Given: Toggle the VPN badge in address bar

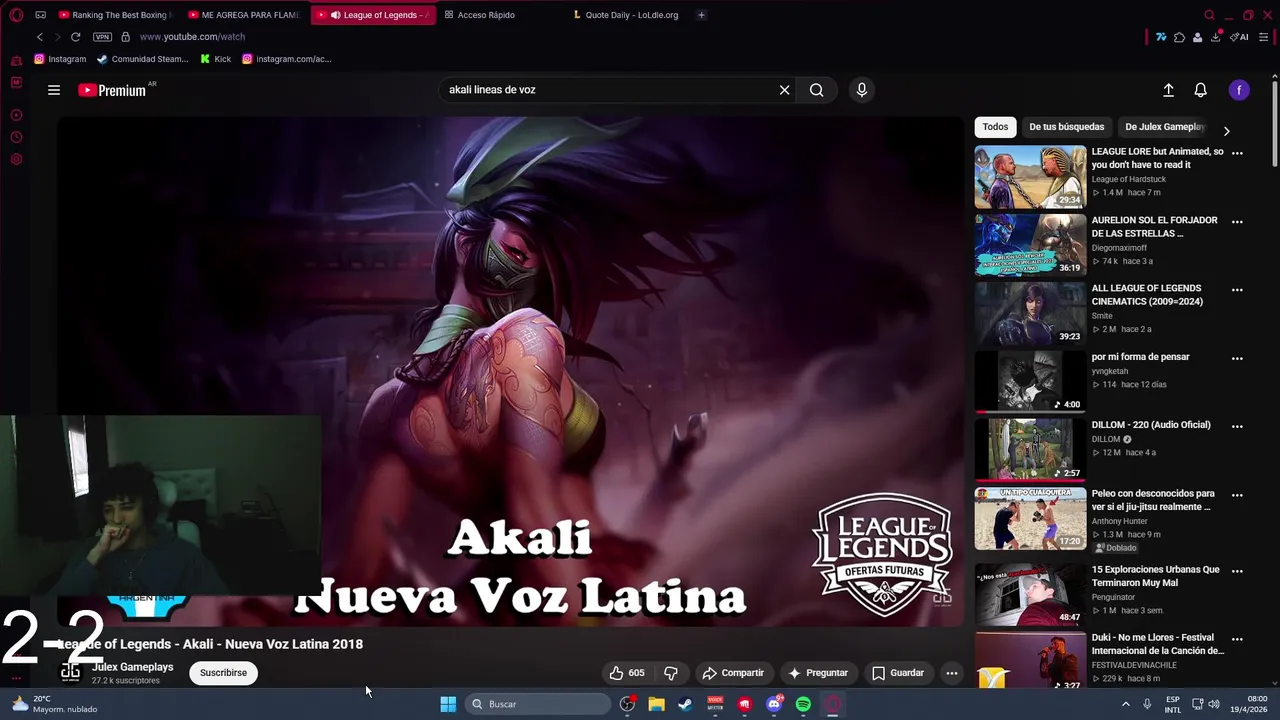Looking at the screenshot, I should [102, 37].
